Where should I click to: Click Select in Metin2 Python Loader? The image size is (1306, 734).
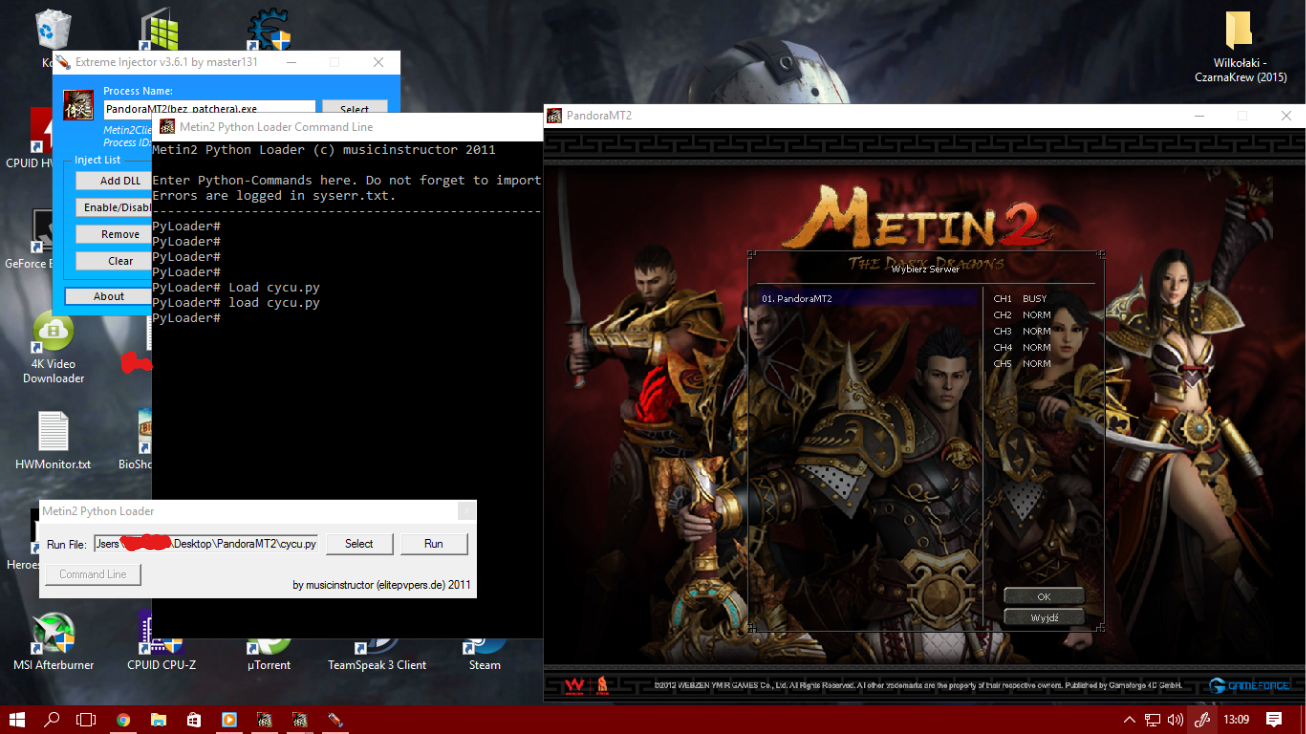[x=359, y=544]
